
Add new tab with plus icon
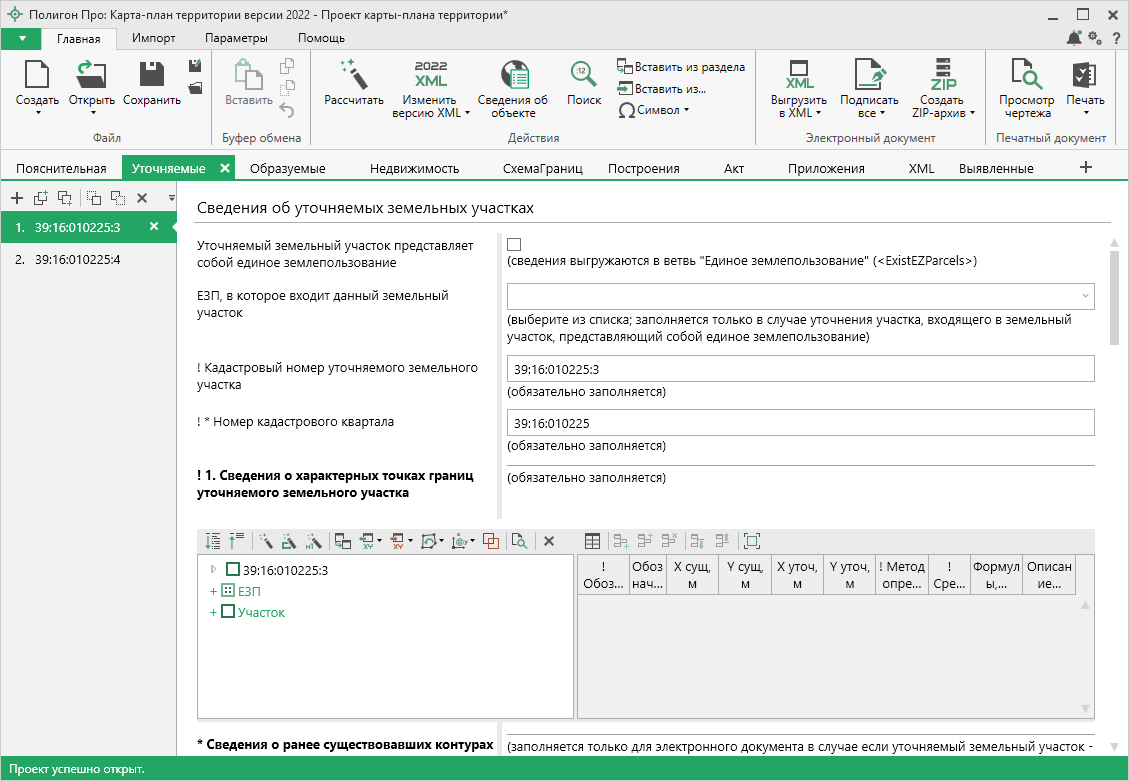(x=1086, y=168)
